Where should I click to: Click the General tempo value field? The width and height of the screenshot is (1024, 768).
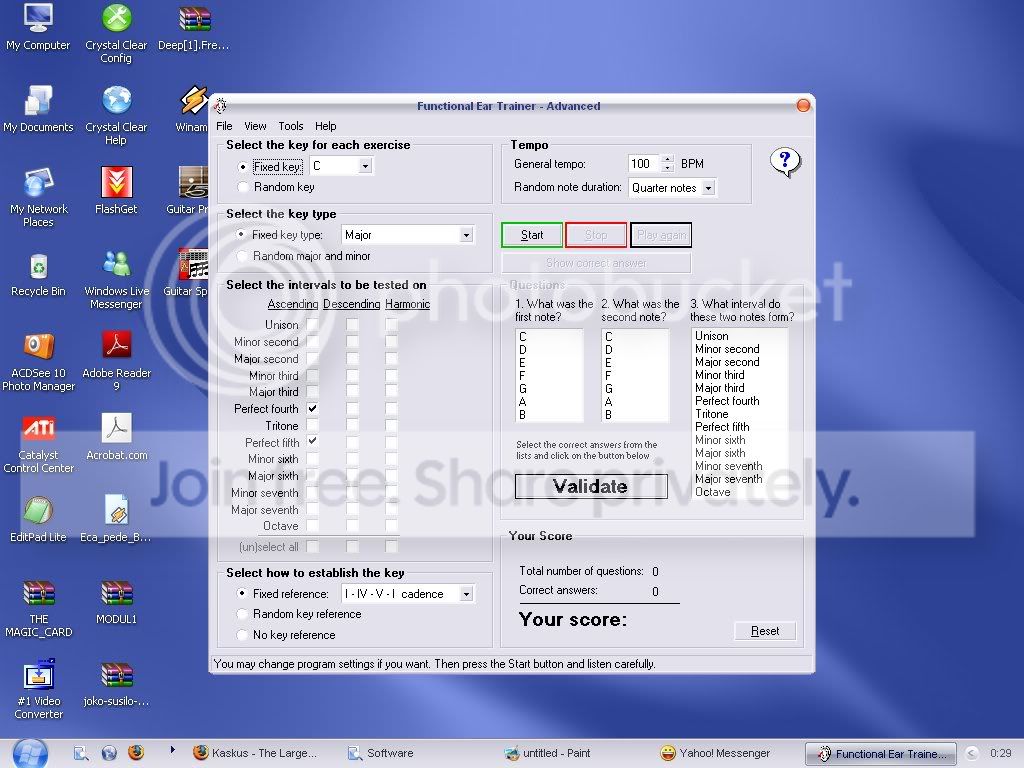click(x=644, y=164)
